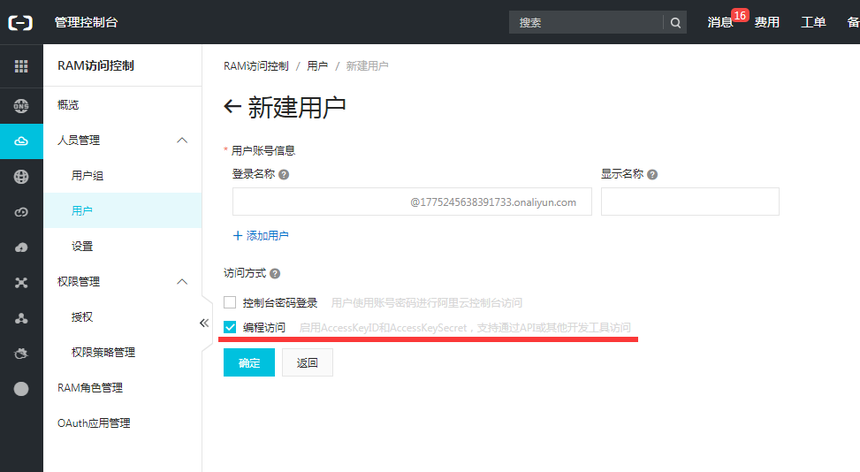This screenshot has height=472, width=860.
Task: Click the 返回 button
Action: point(307,362)
